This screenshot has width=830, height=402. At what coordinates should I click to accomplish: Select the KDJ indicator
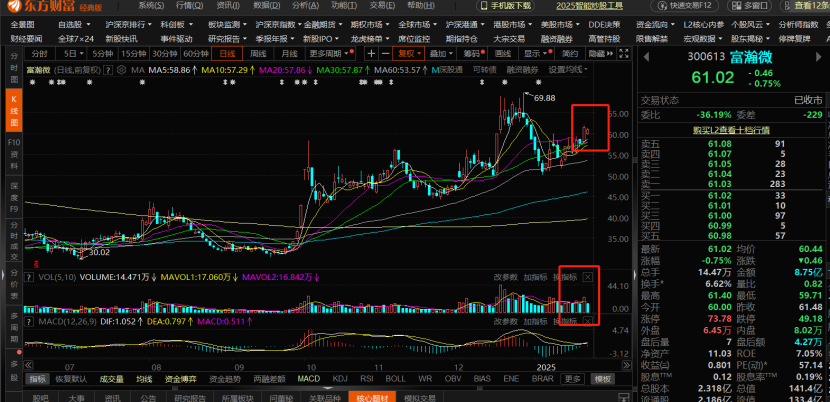[x=340, y=379]
